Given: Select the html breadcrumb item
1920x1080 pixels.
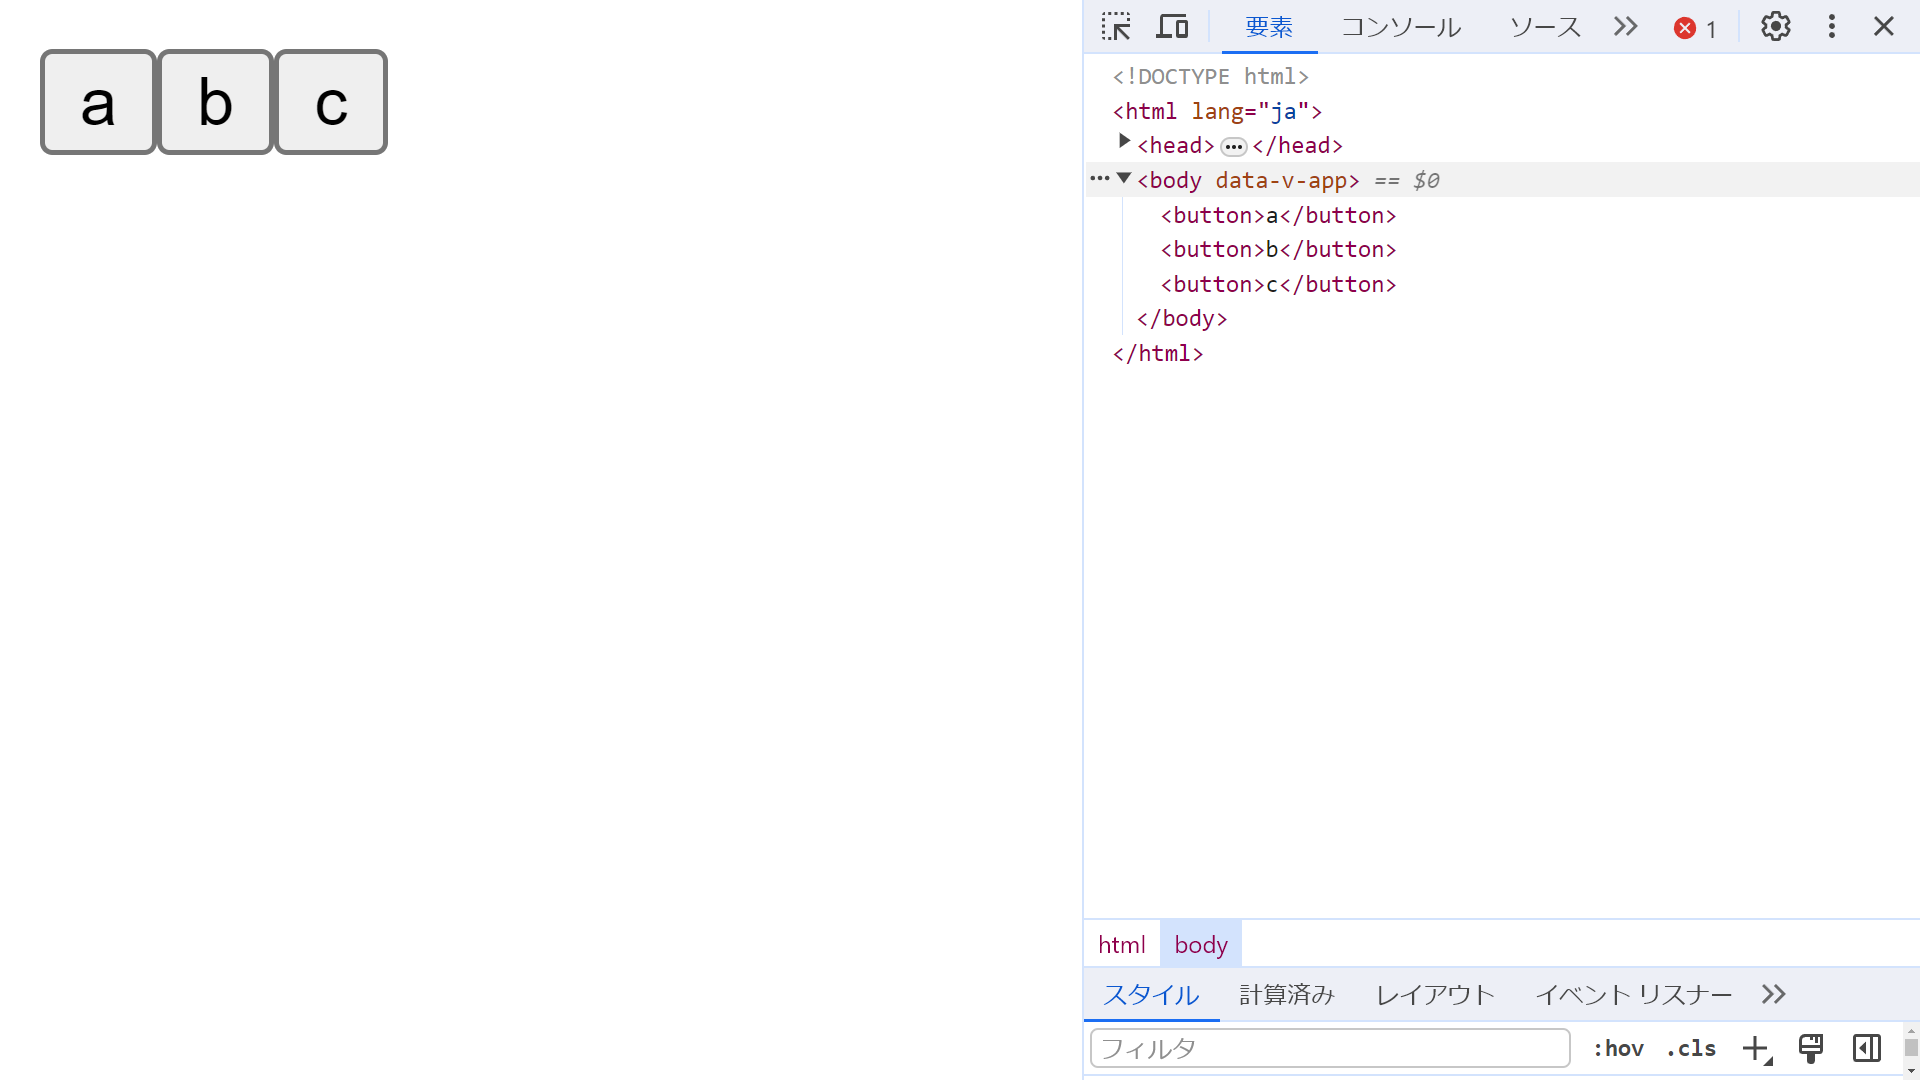Looking at the screenshot, I should (x=1121, y=944).
